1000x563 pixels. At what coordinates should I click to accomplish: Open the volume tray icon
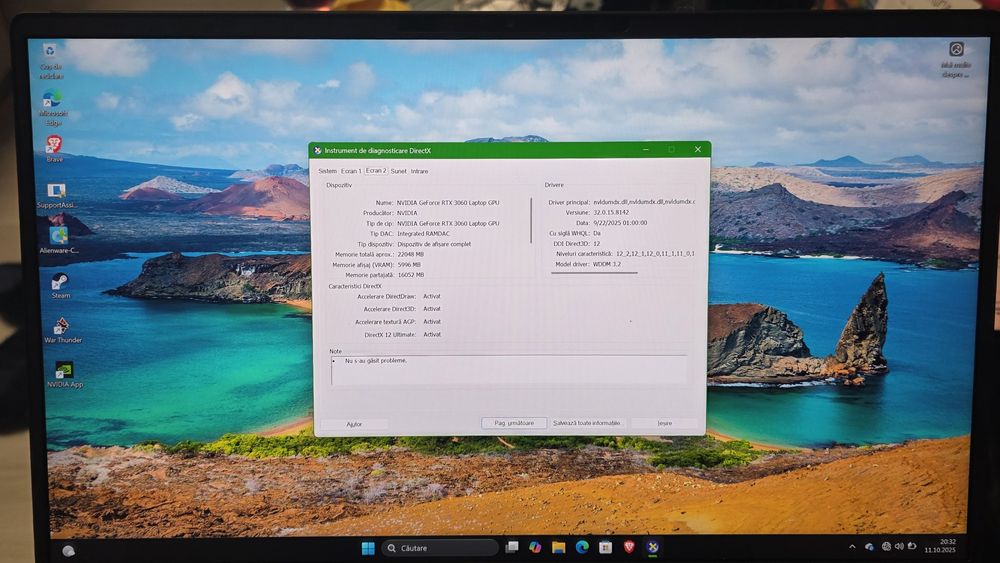[899, 546]
